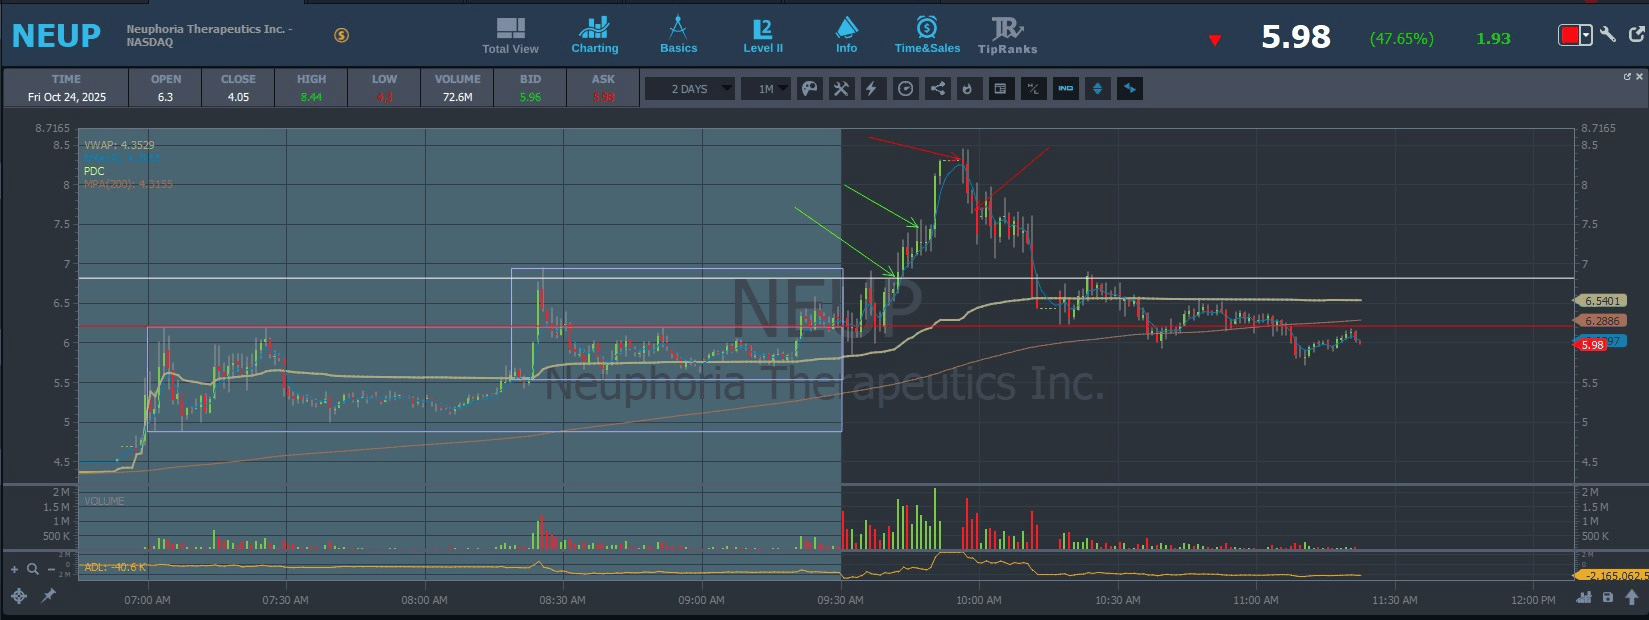Click the flame hot-list icon
1649x620 pixels.
pos(968,89)
